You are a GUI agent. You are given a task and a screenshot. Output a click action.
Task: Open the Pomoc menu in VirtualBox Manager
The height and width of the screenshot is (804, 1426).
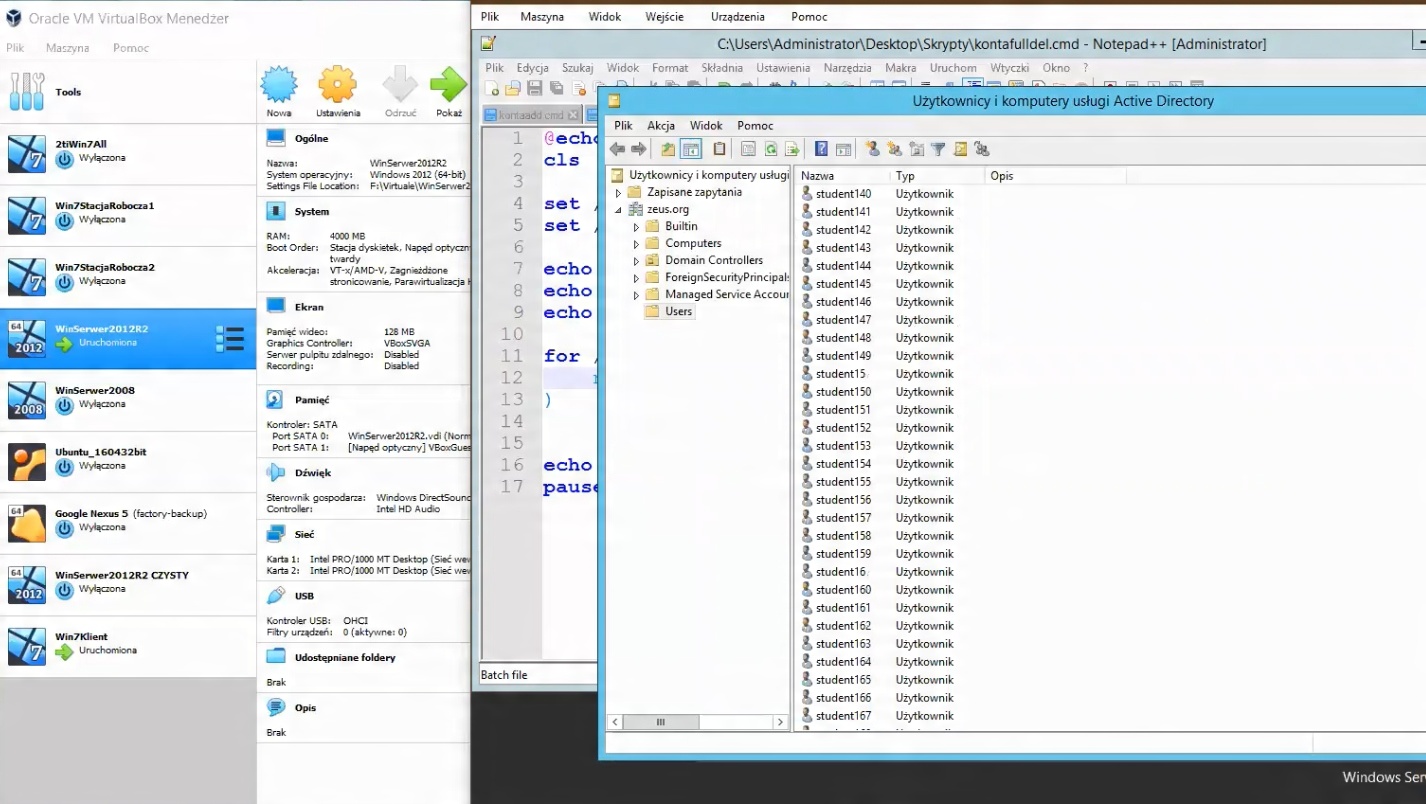[x=131, y=48]
